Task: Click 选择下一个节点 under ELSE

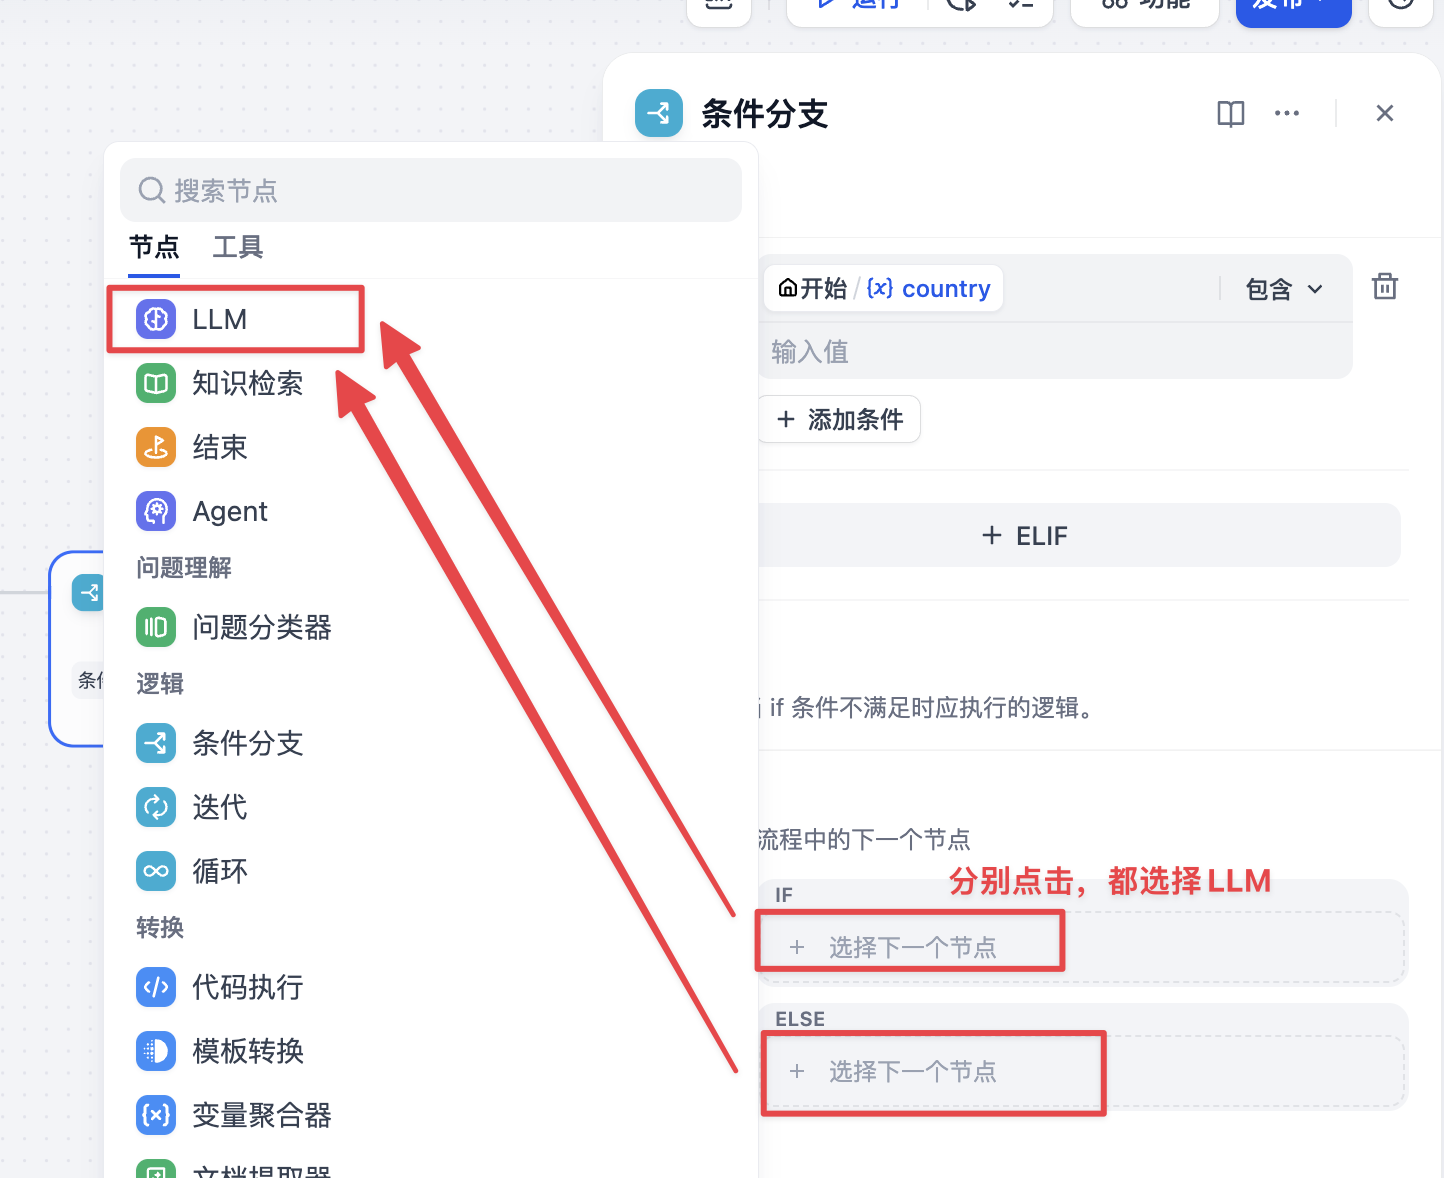Action: (x=1083, y=1072)
